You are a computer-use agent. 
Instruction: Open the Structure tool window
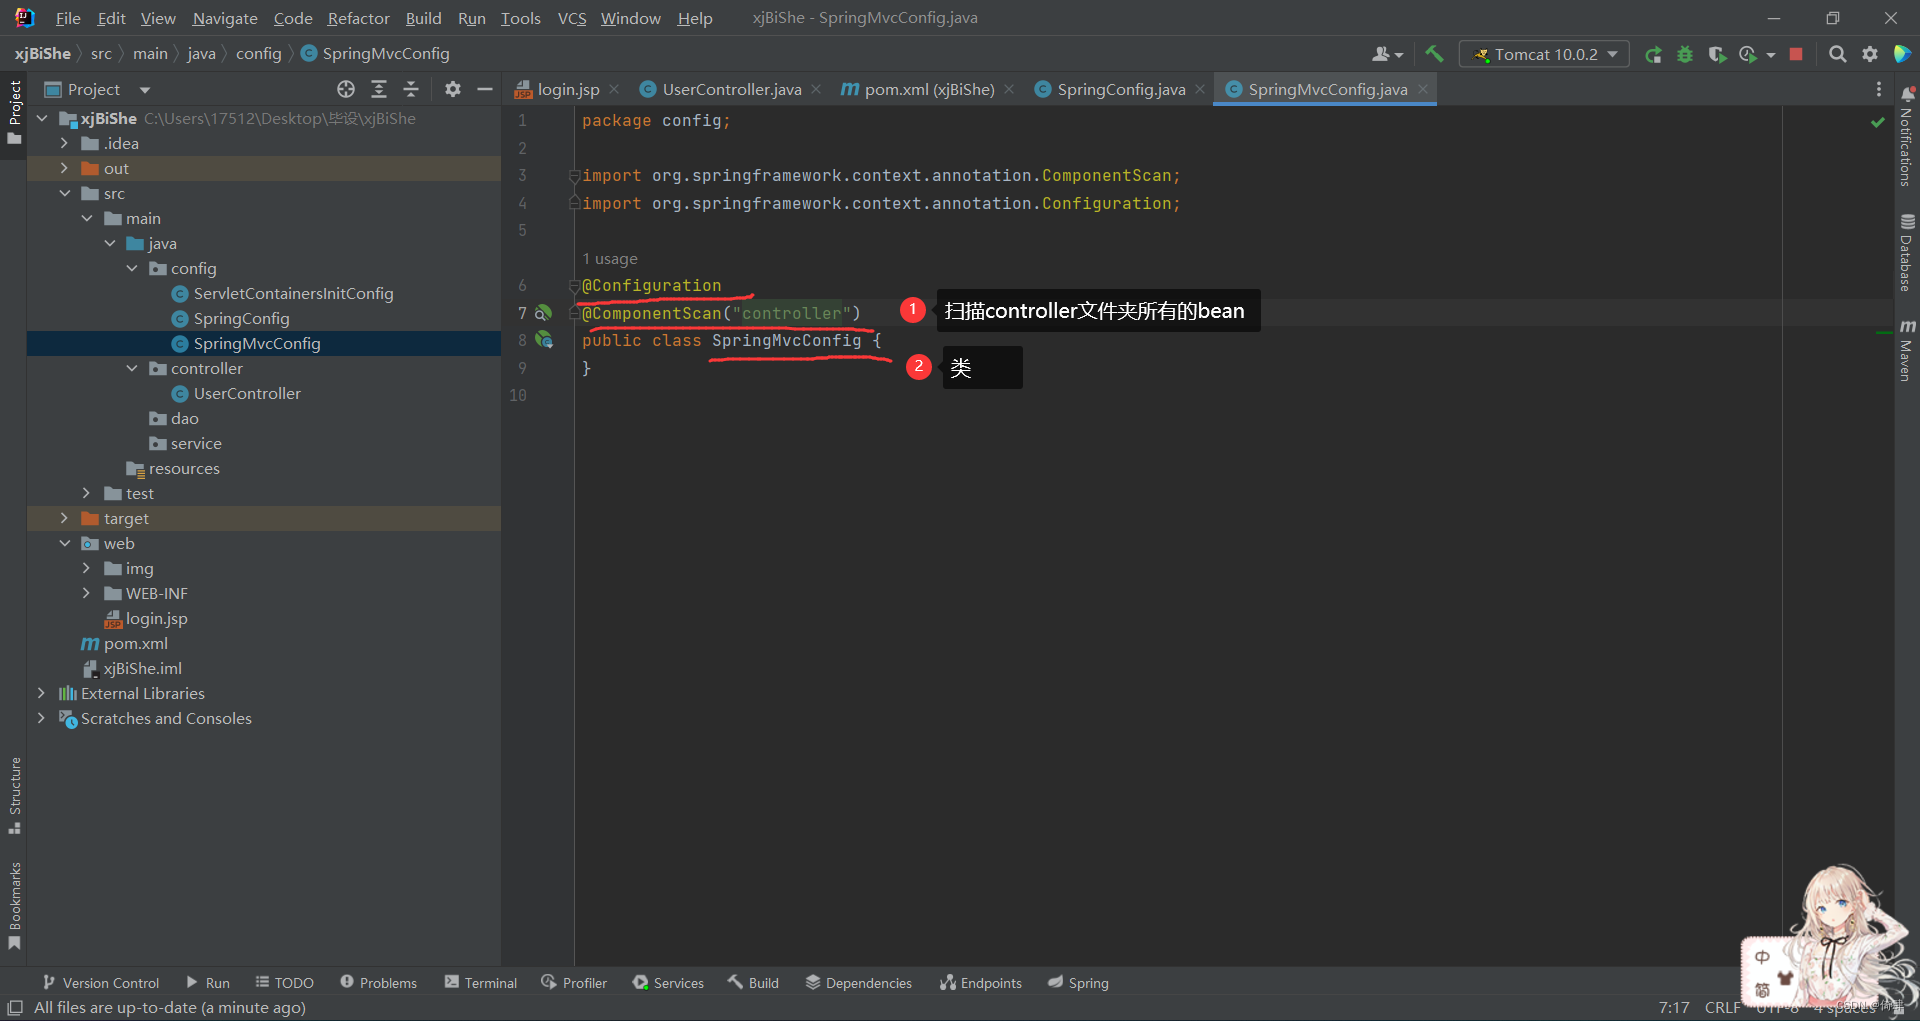tap(14, 795)
